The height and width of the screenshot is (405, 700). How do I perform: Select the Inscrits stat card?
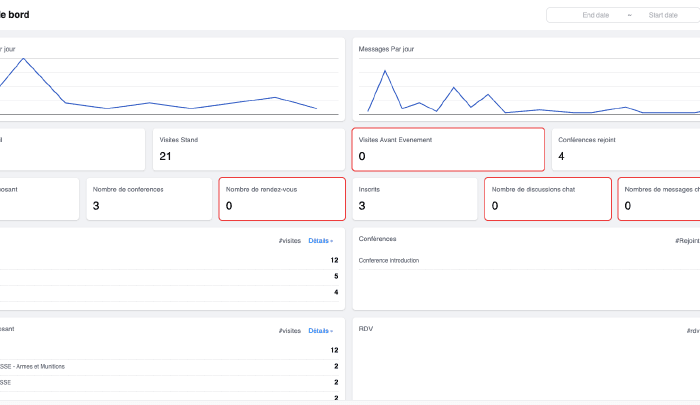(414, 198)
